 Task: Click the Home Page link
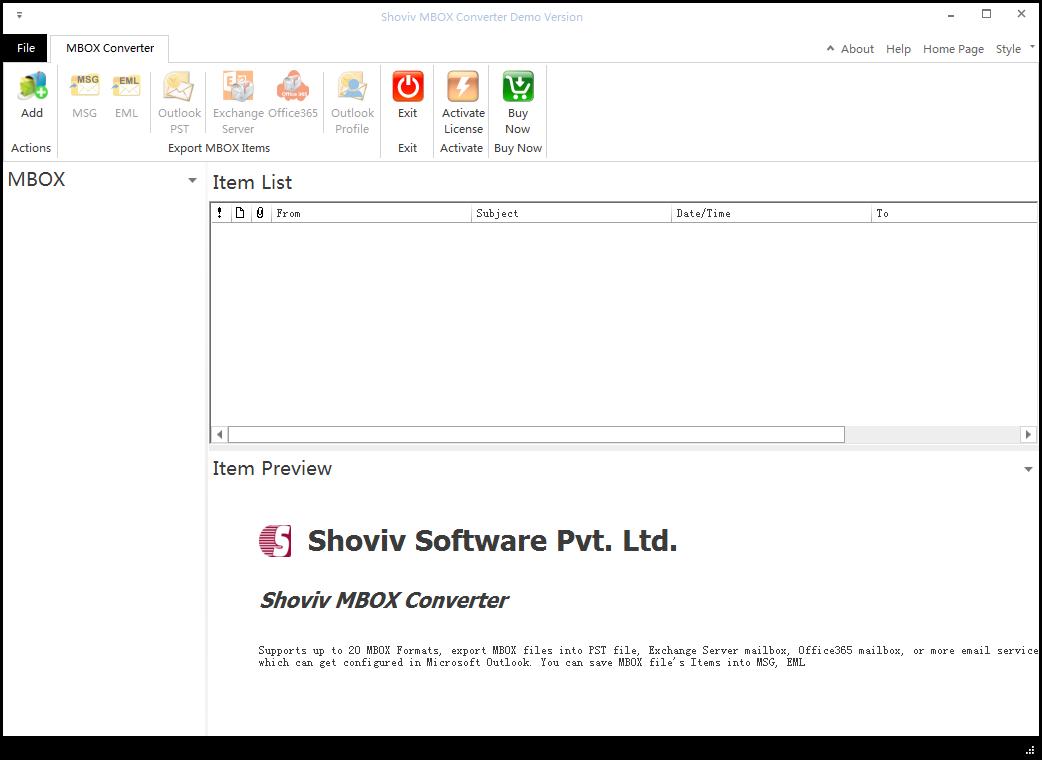[x=953, y=49]
